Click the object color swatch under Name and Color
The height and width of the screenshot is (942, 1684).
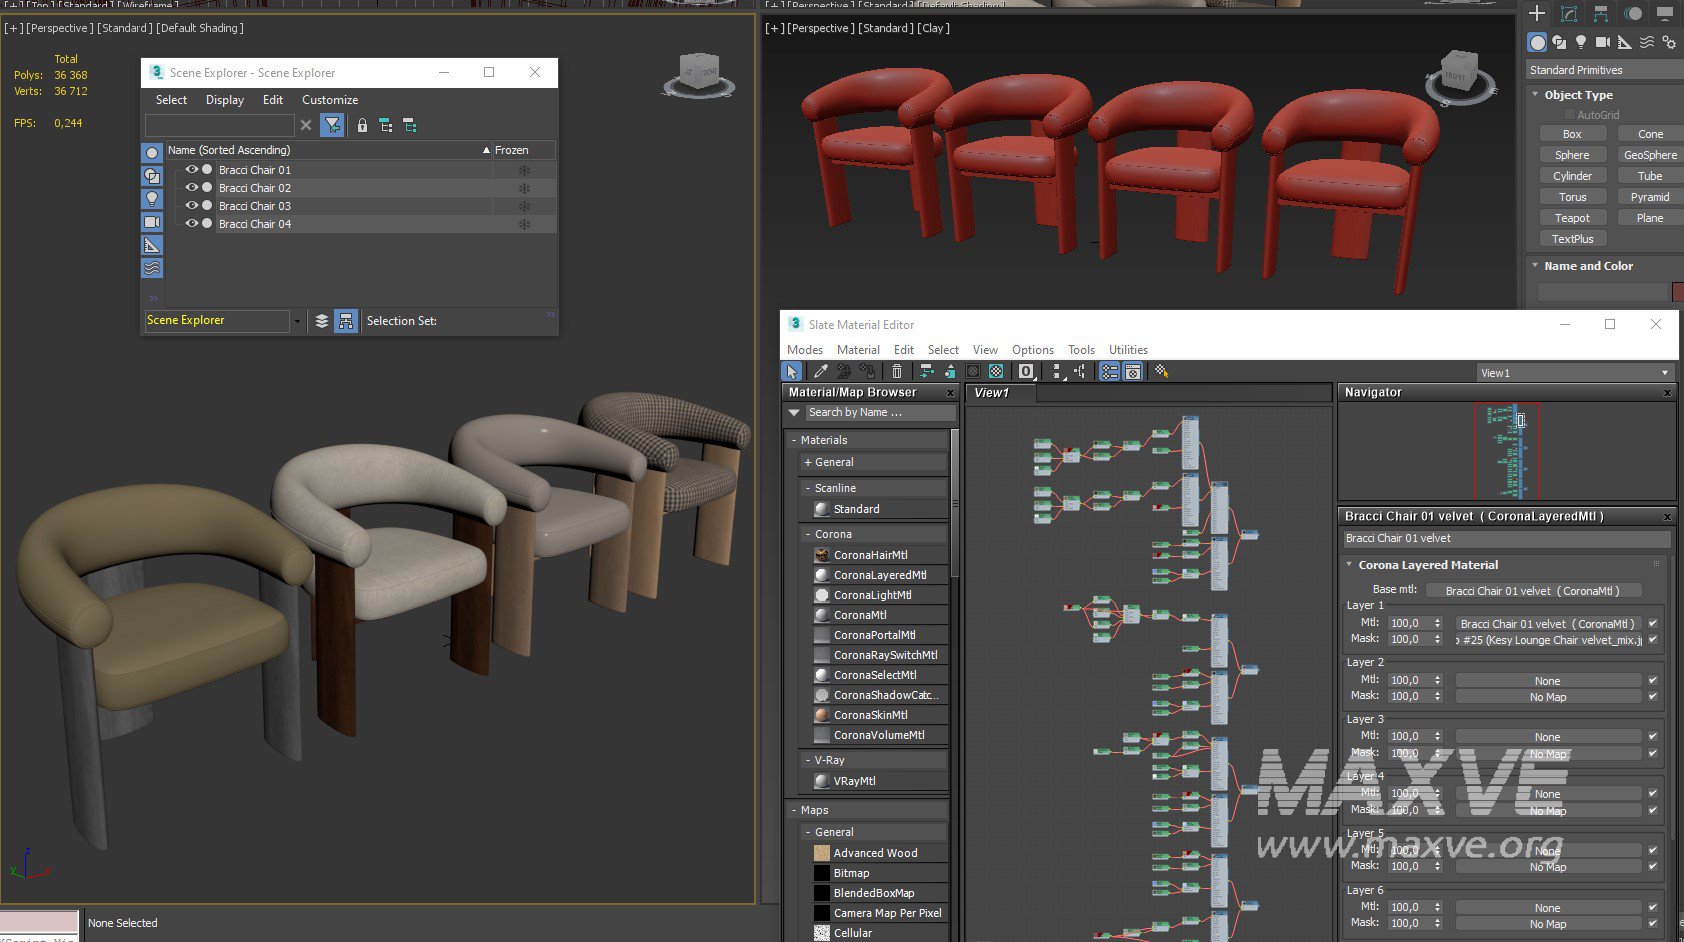pos(1677,291)
